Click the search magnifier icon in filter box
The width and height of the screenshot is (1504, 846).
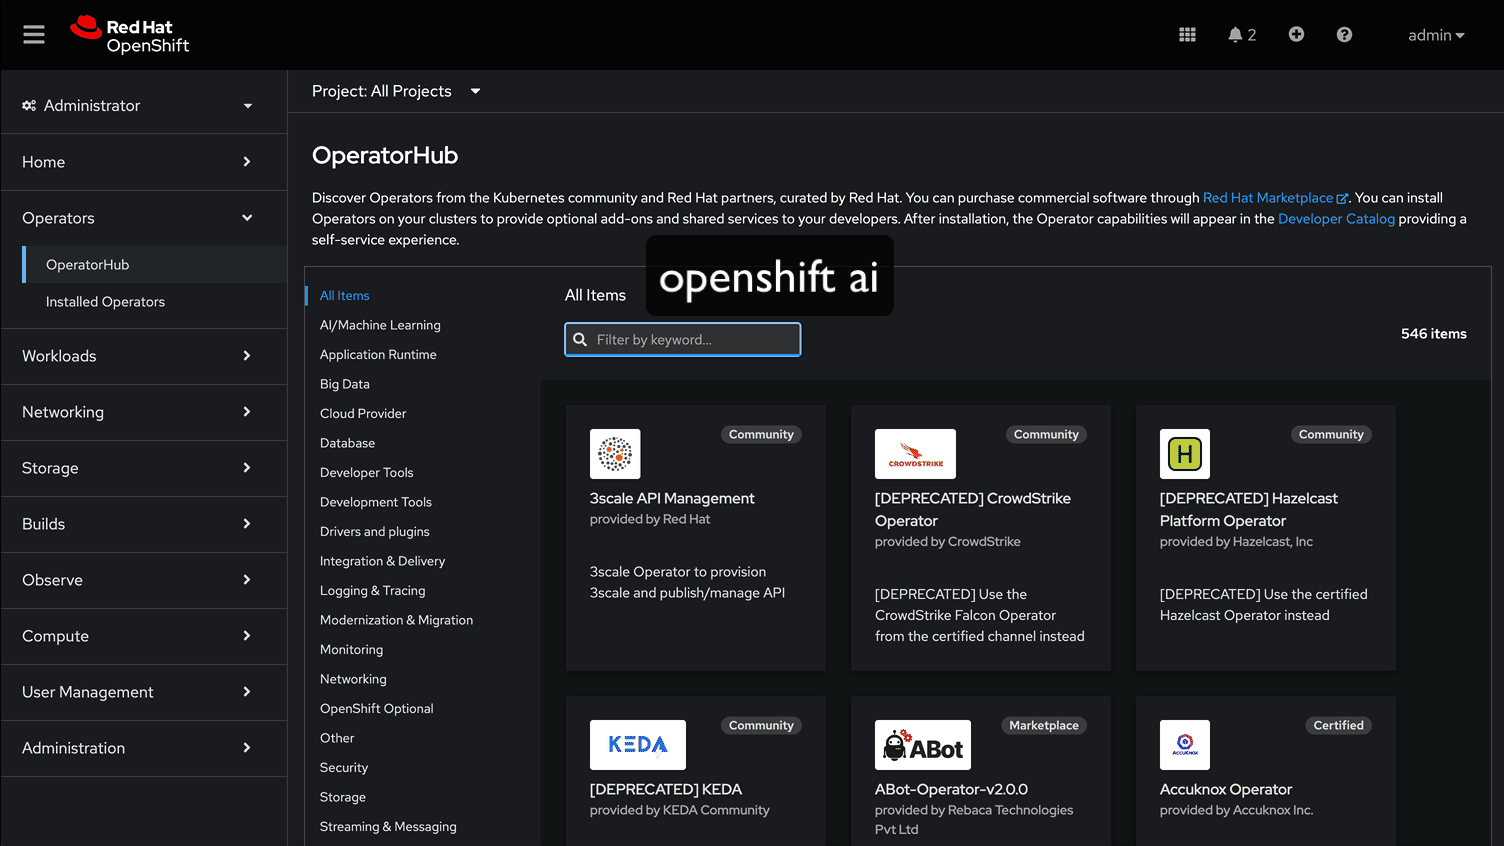click(580, 340)
